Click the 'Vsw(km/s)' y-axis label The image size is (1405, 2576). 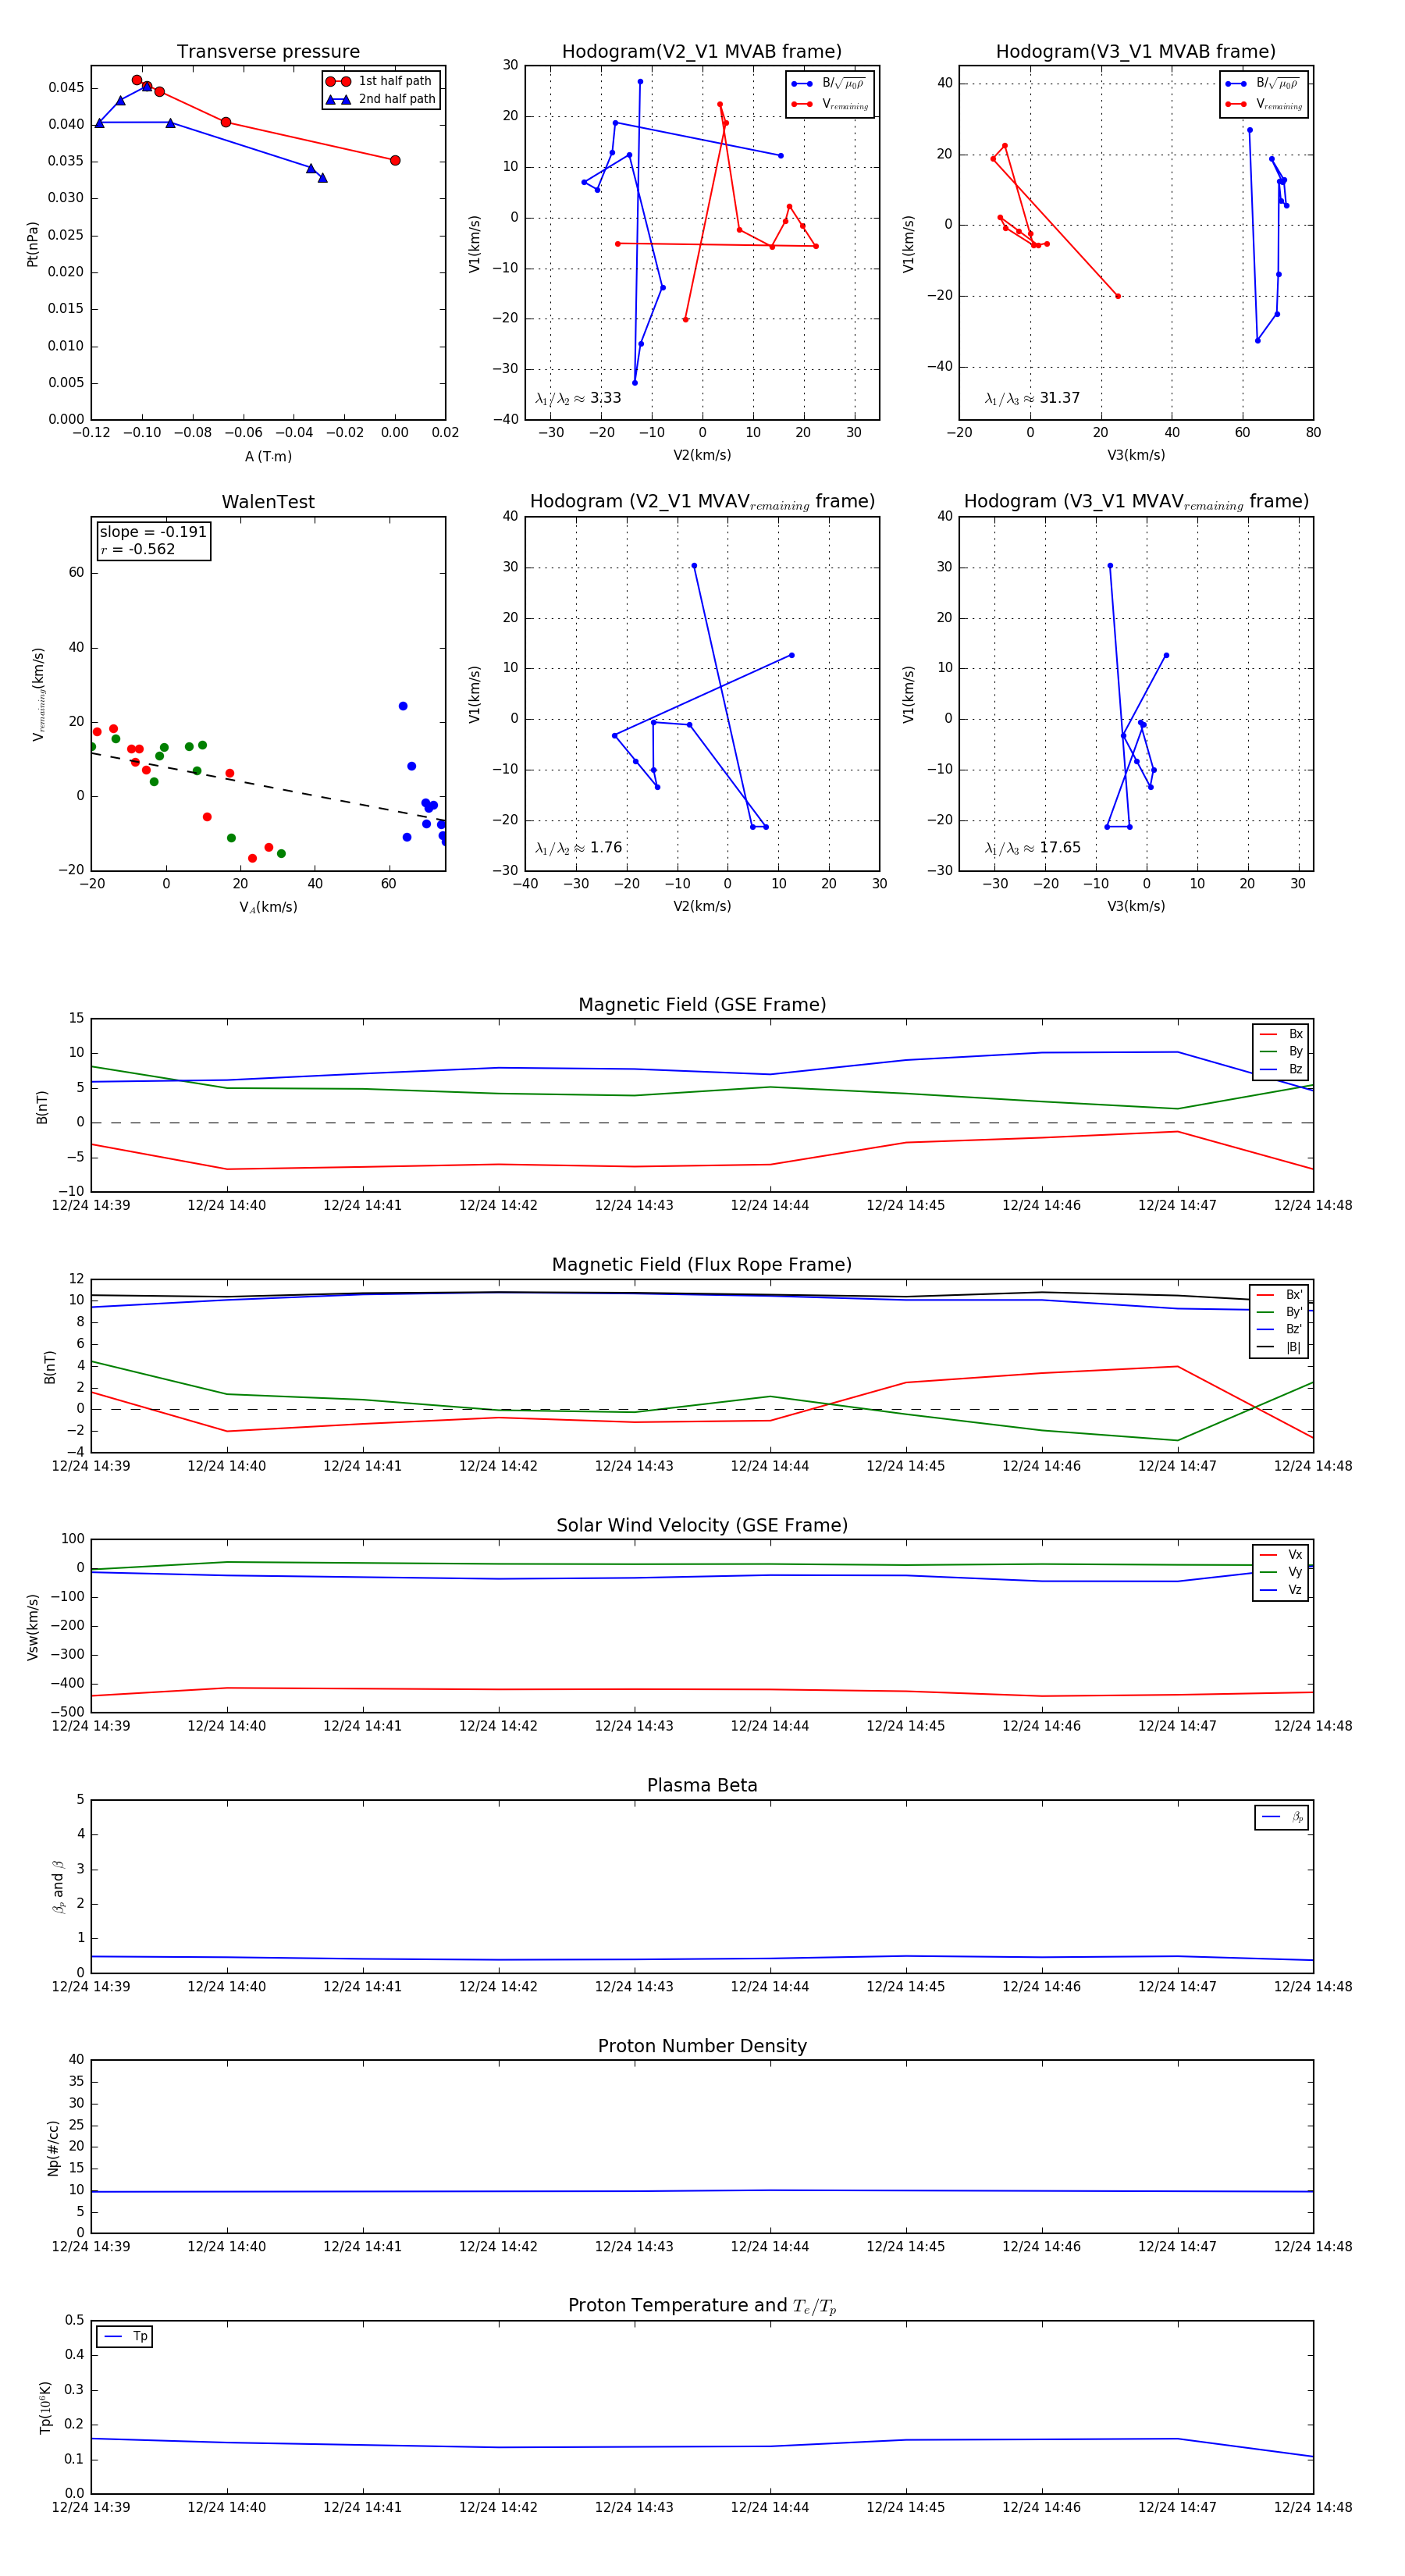point(32,1628)
